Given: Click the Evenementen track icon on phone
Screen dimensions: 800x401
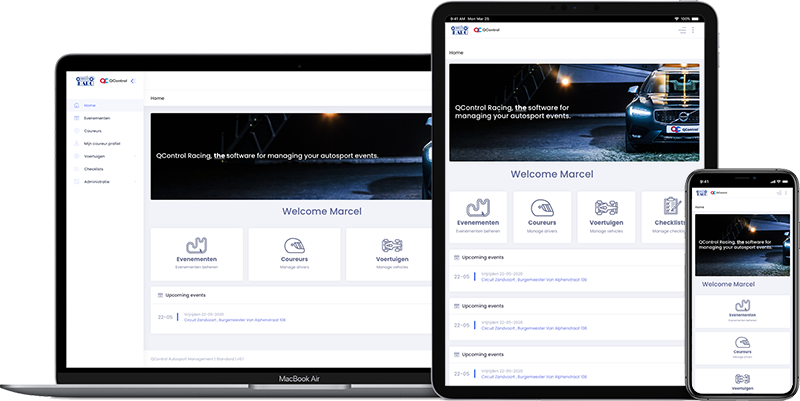Looking at the screenshot, I should point(742,306).
